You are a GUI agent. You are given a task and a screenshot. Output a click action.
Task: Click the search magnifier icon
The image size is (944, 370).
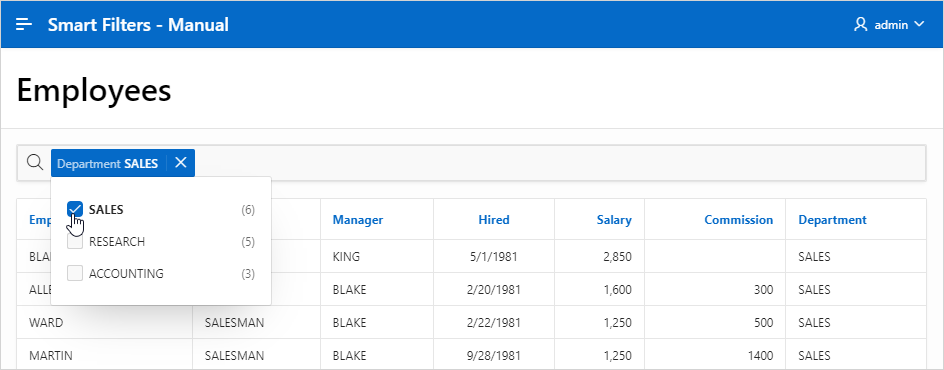pos(36,162)
